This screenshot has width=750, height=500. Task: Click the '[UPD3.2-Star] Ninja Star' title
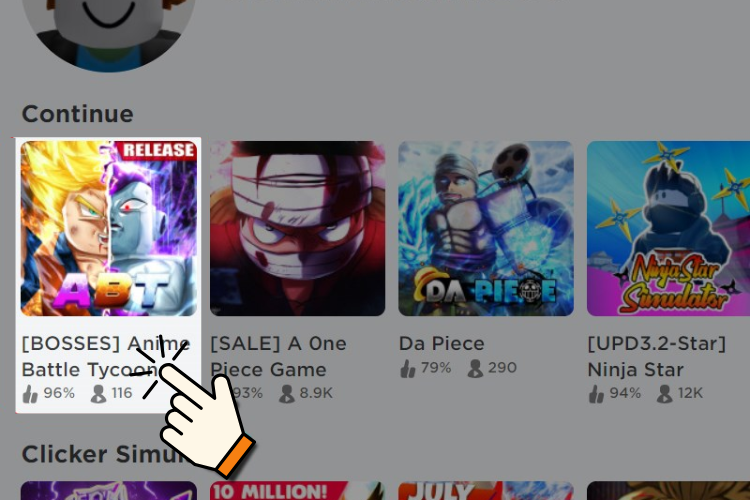[x=657, y=356]
